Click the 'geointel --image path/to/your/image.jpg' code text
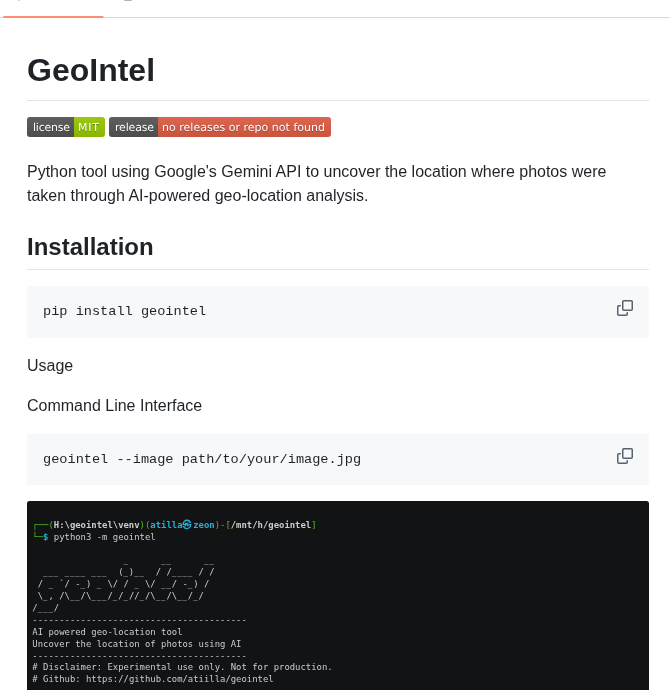The image size is (670, 690). (x=202, y=459)
